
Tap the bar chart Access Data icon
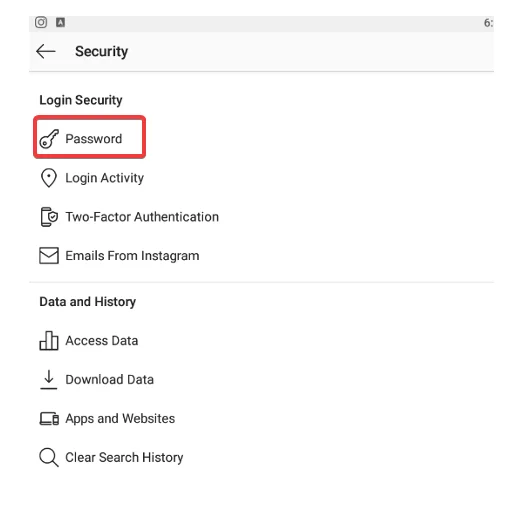pyautogui.click(x=49, y=341)
